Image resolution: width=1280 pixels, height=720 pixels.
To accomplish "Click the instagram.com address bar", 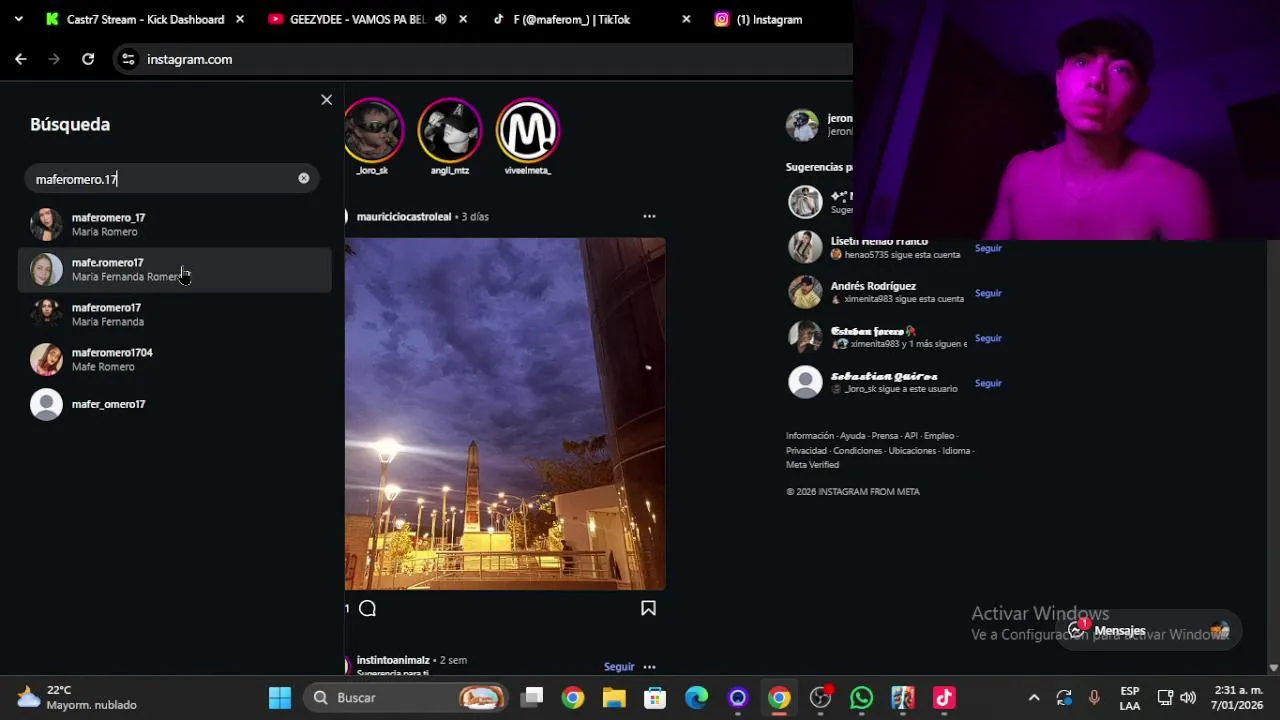I will (x=483, y=59).
